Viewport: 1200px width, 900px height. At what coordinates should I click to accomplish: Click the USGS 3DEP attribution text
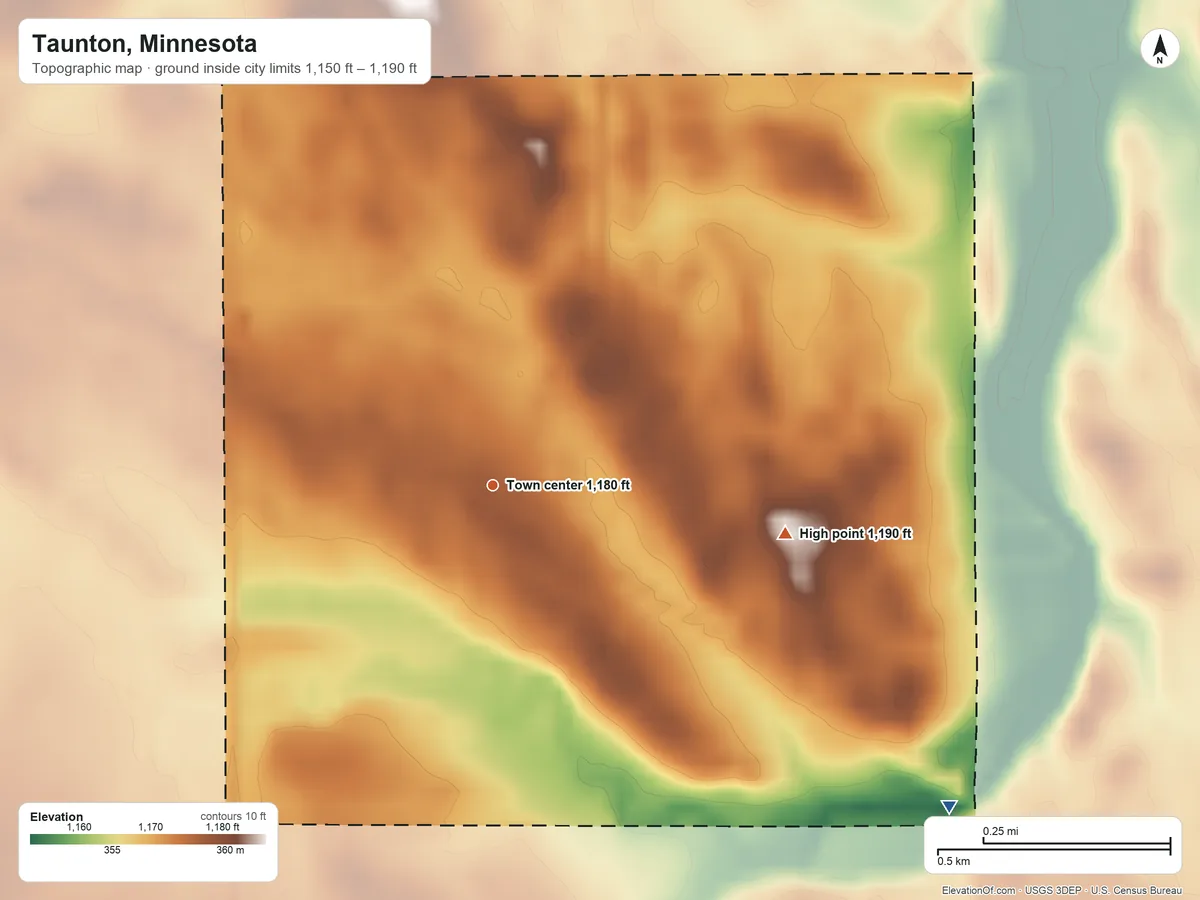[1054, 890]
